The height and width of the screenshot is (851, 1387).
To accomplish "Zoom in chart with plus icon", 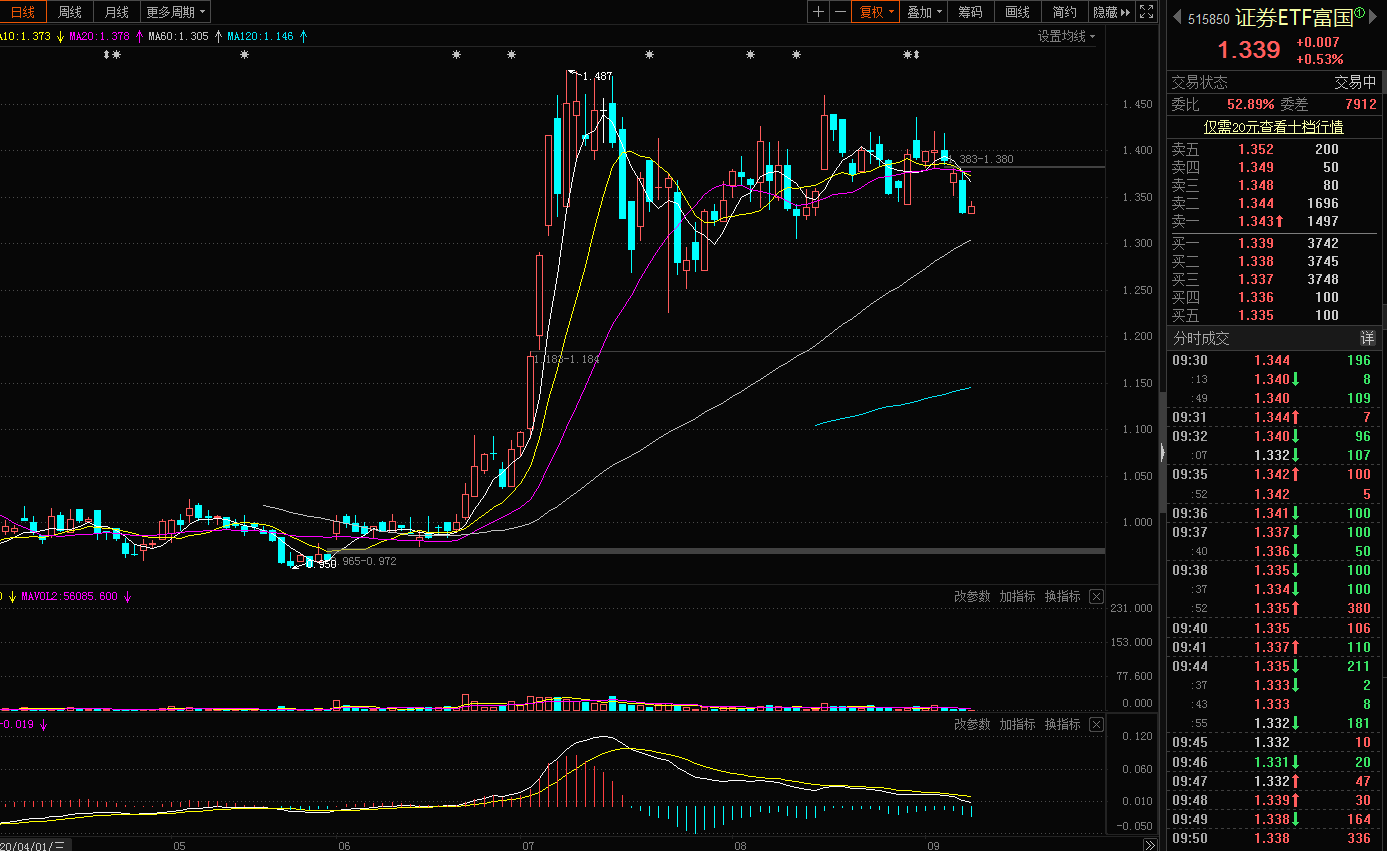I will click(x=819, y=12).
